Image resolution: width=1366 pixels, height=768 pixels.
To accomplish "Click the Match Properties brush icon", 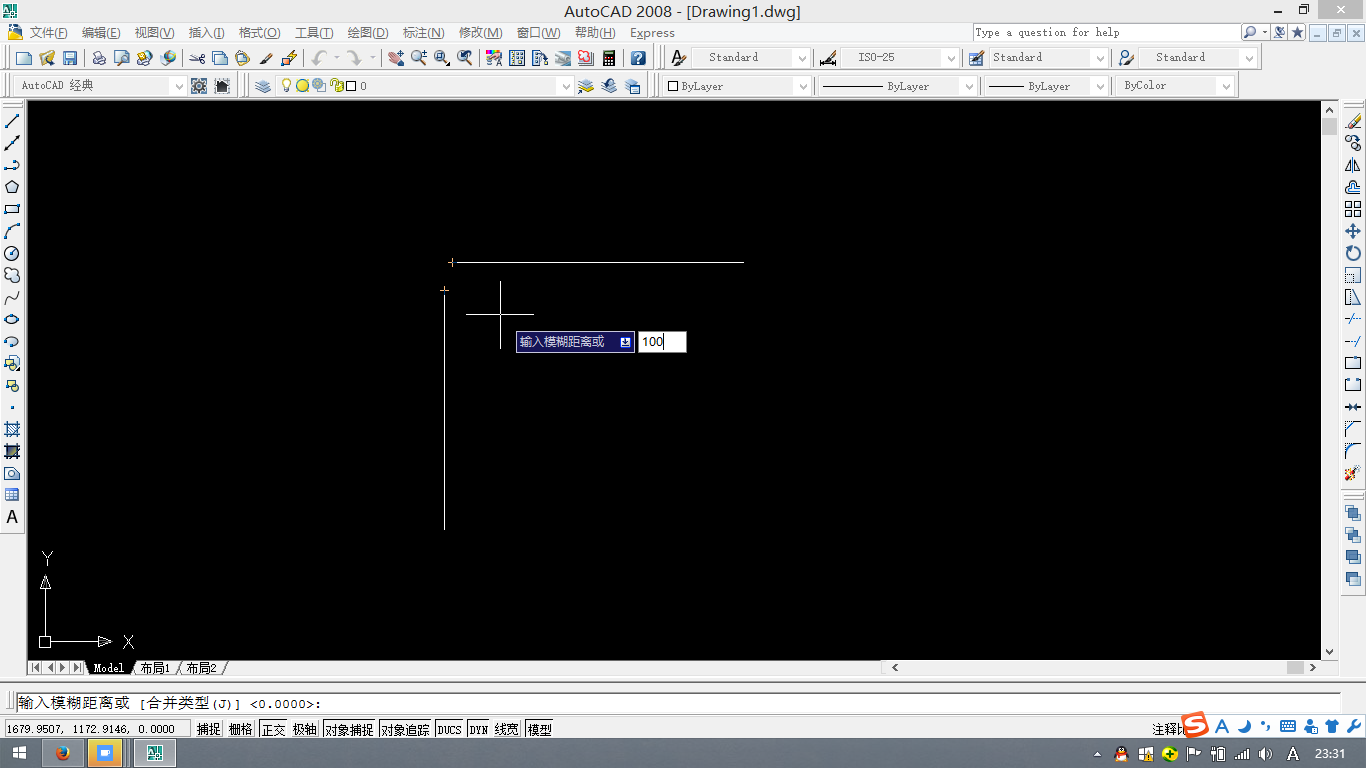I will click(266, 58).
